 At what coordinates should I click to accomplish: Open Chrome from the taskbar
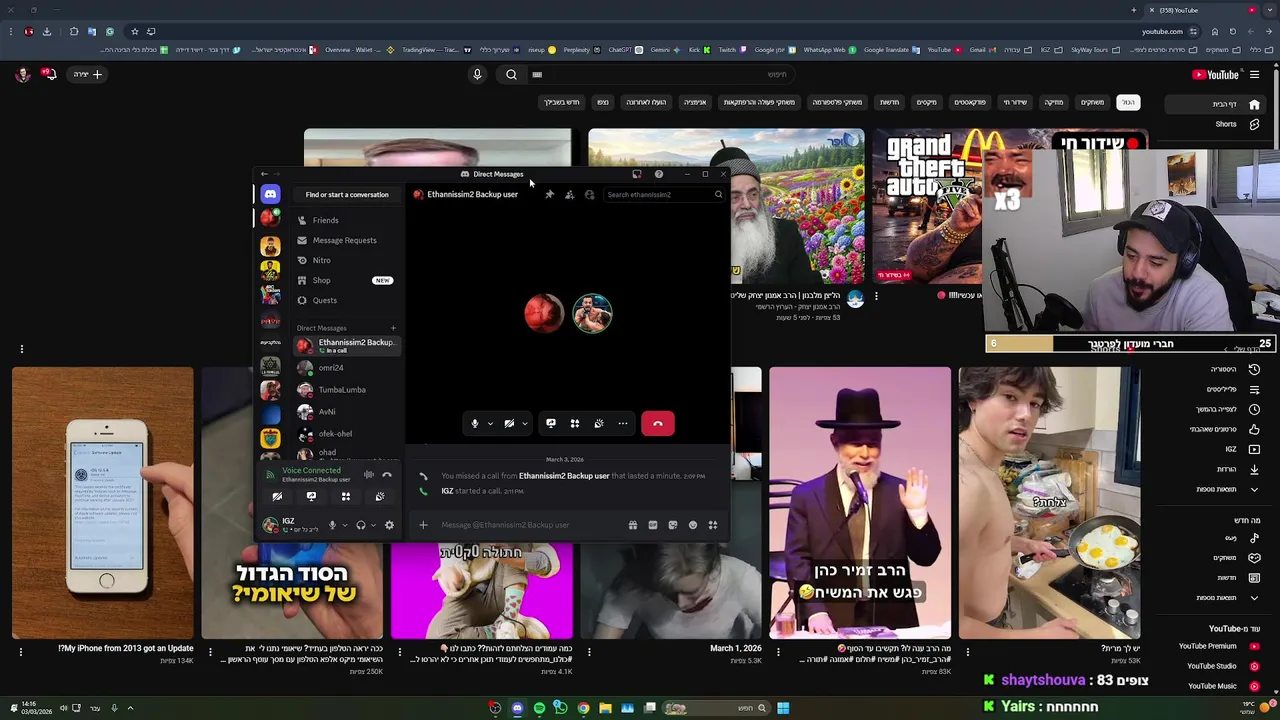coord(583,708)
